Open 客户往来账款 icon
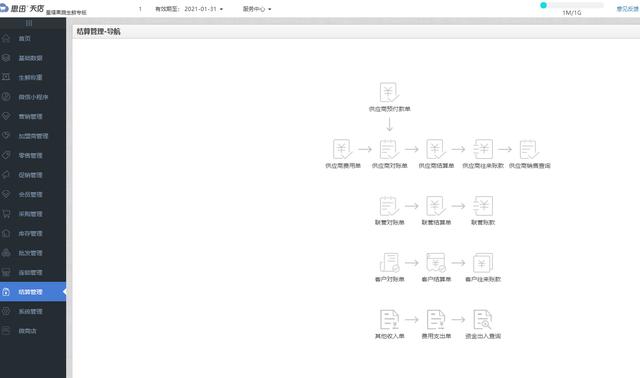This screenshot has height=378, width=640. [483, 263]
